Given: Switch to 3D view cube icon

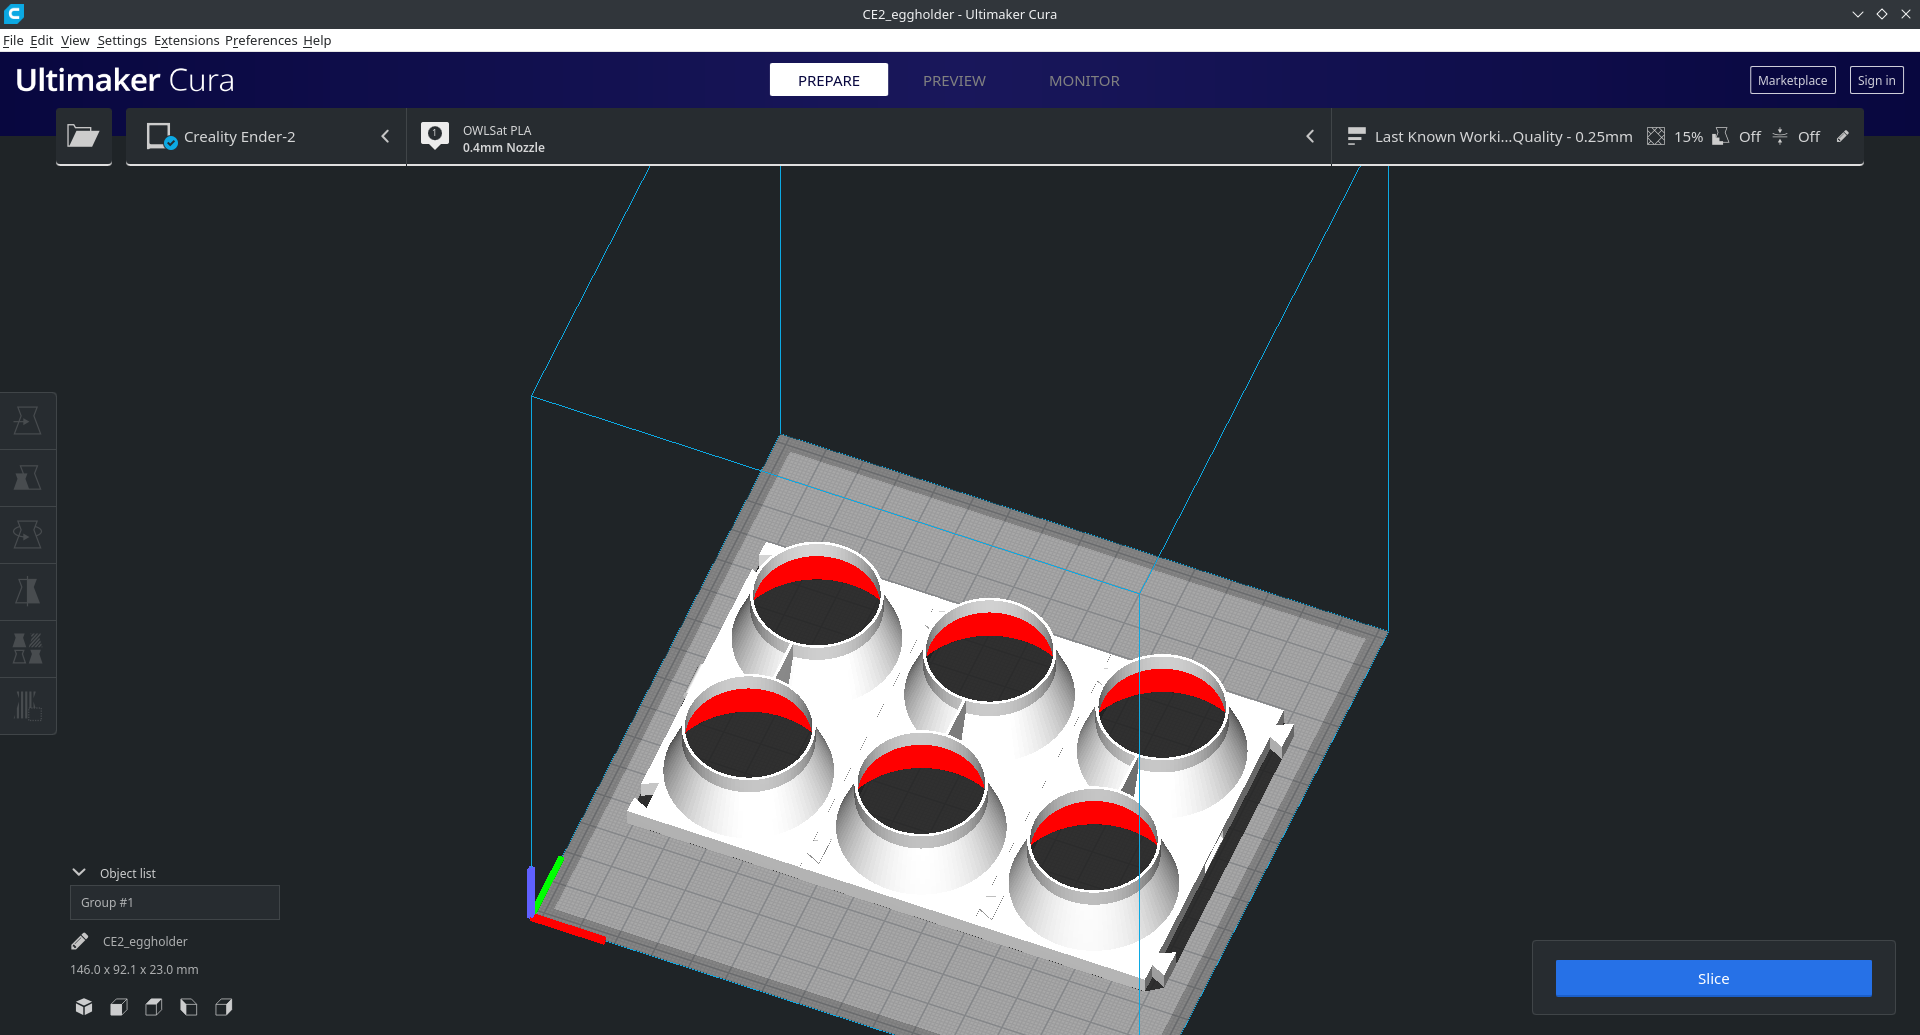Looking at the screenshot, I should [x=84, y=1007].
